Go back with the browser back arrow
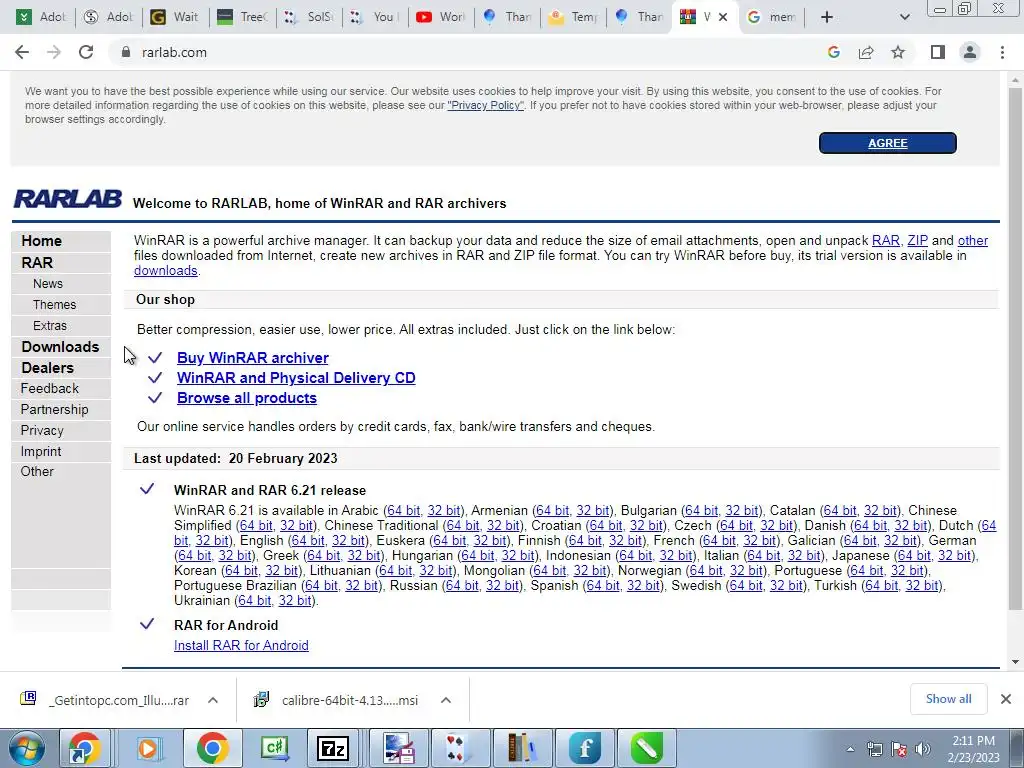 [x=22, y=52]
